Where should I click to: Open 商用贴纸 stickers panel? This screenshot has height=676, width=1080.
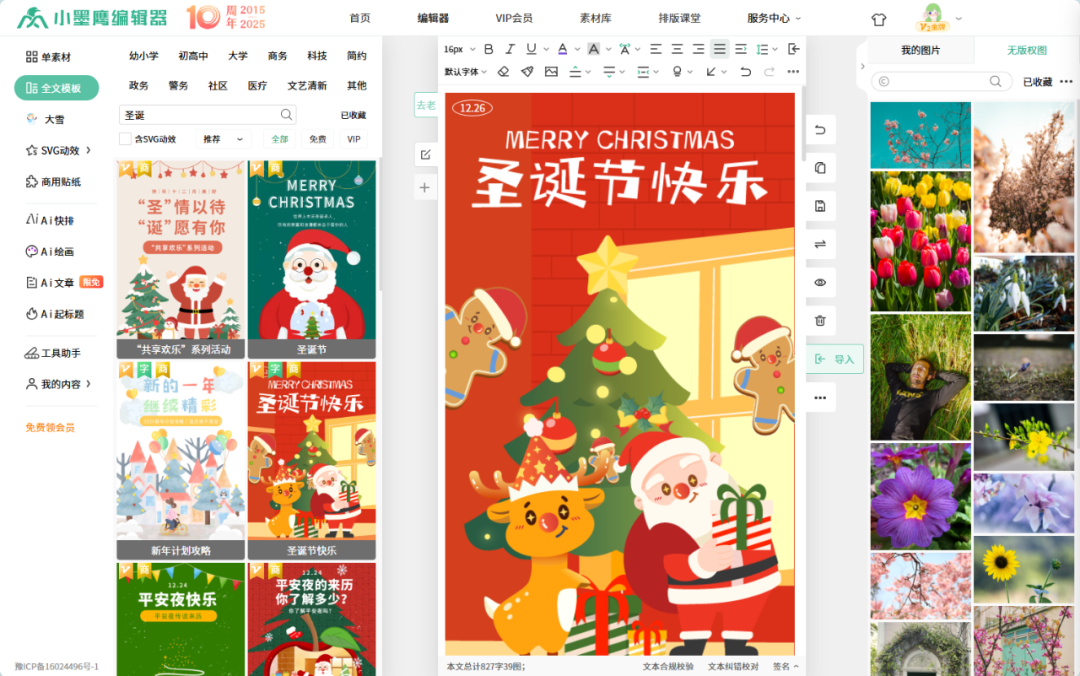point(54,182)
